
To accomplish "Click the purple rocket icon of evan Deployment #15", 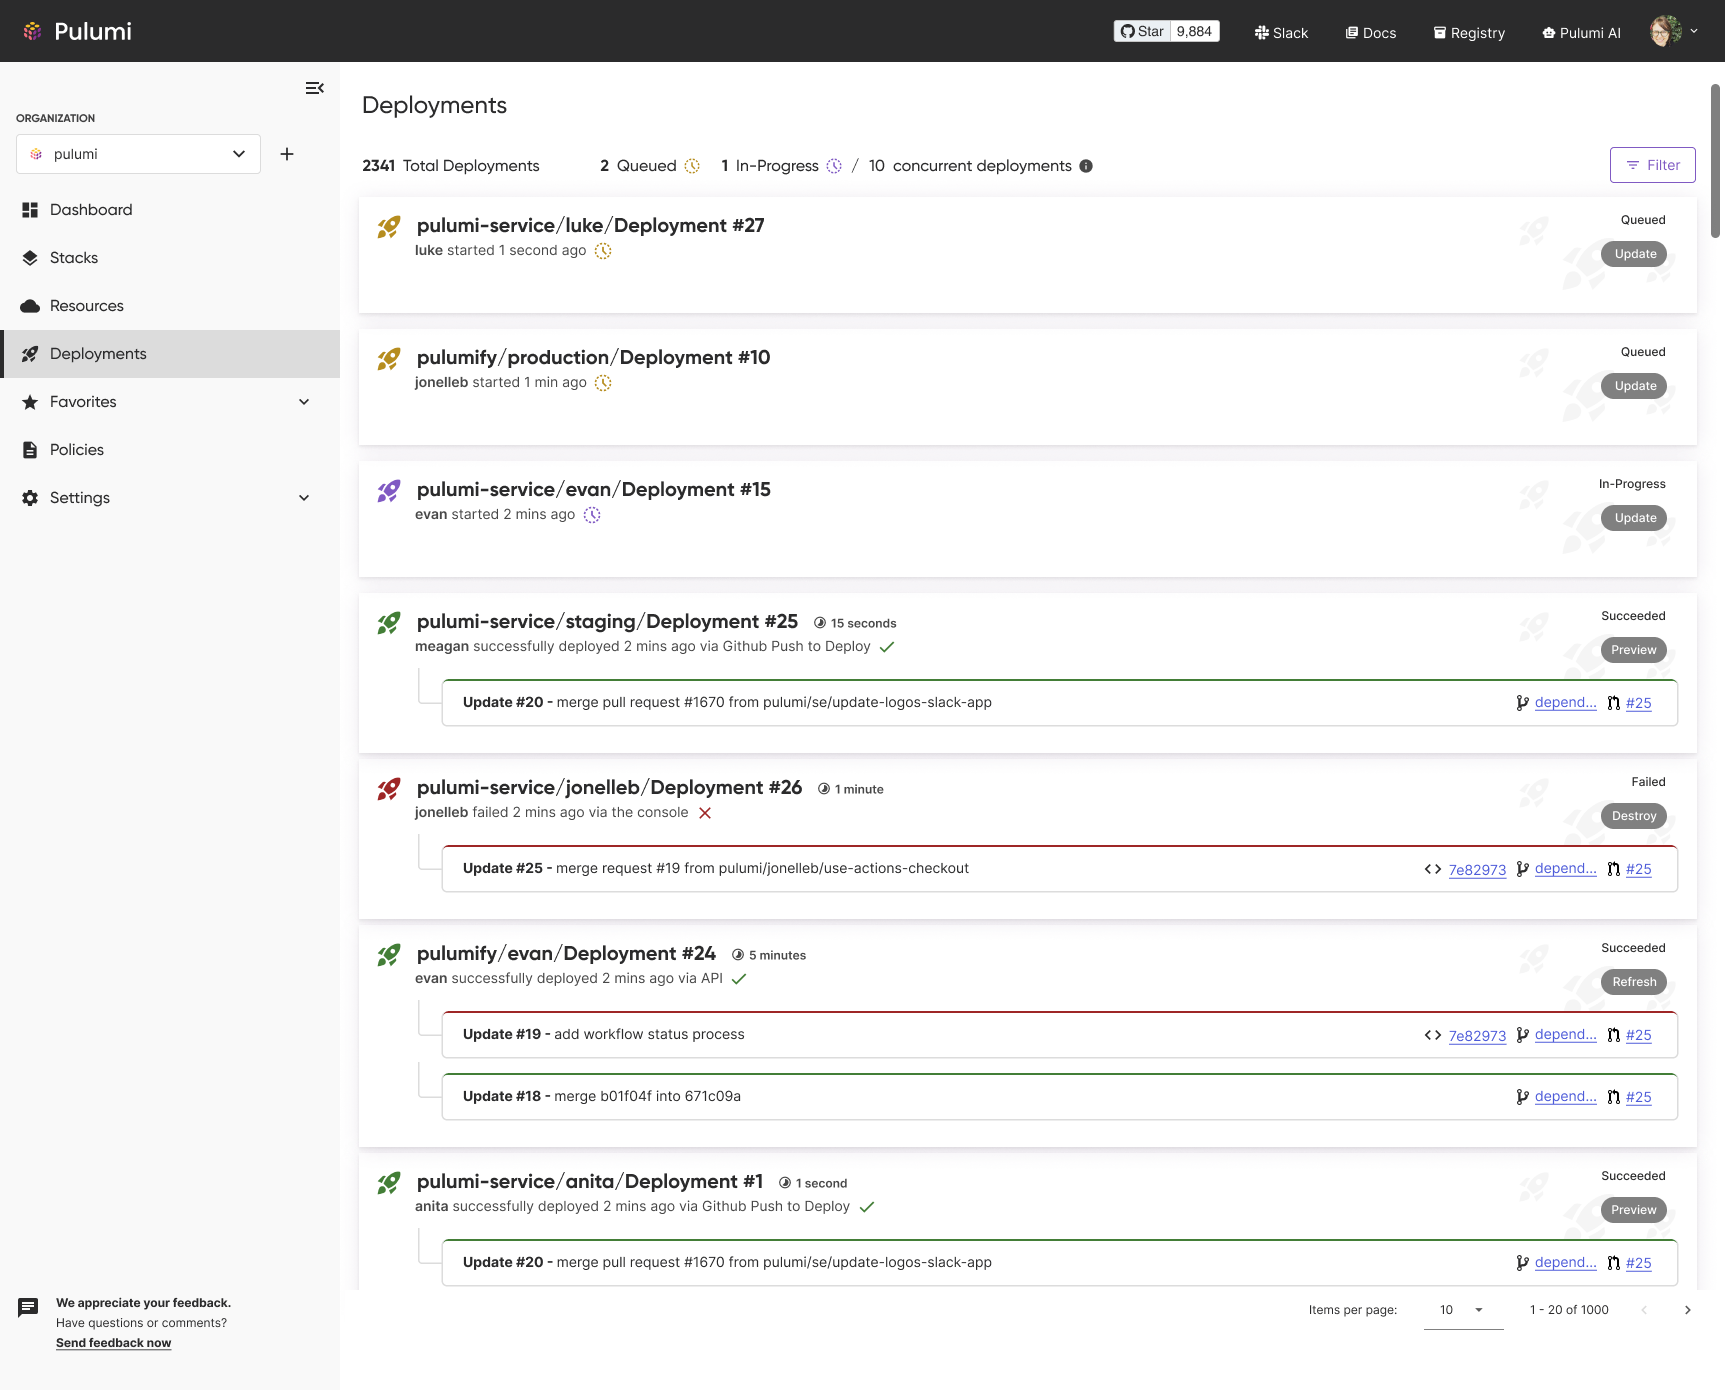I will tap(389, 491).
